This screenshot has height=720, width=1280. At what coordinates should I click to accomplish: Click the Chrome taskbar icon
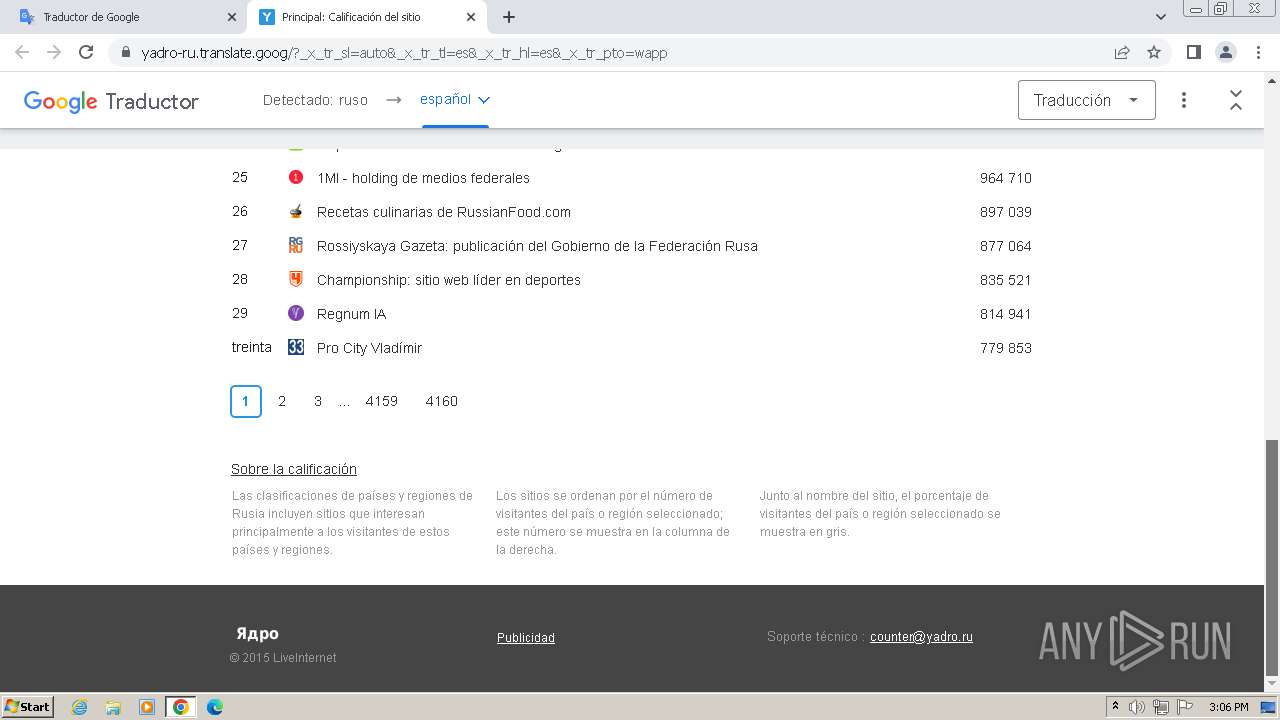(181, 707)
